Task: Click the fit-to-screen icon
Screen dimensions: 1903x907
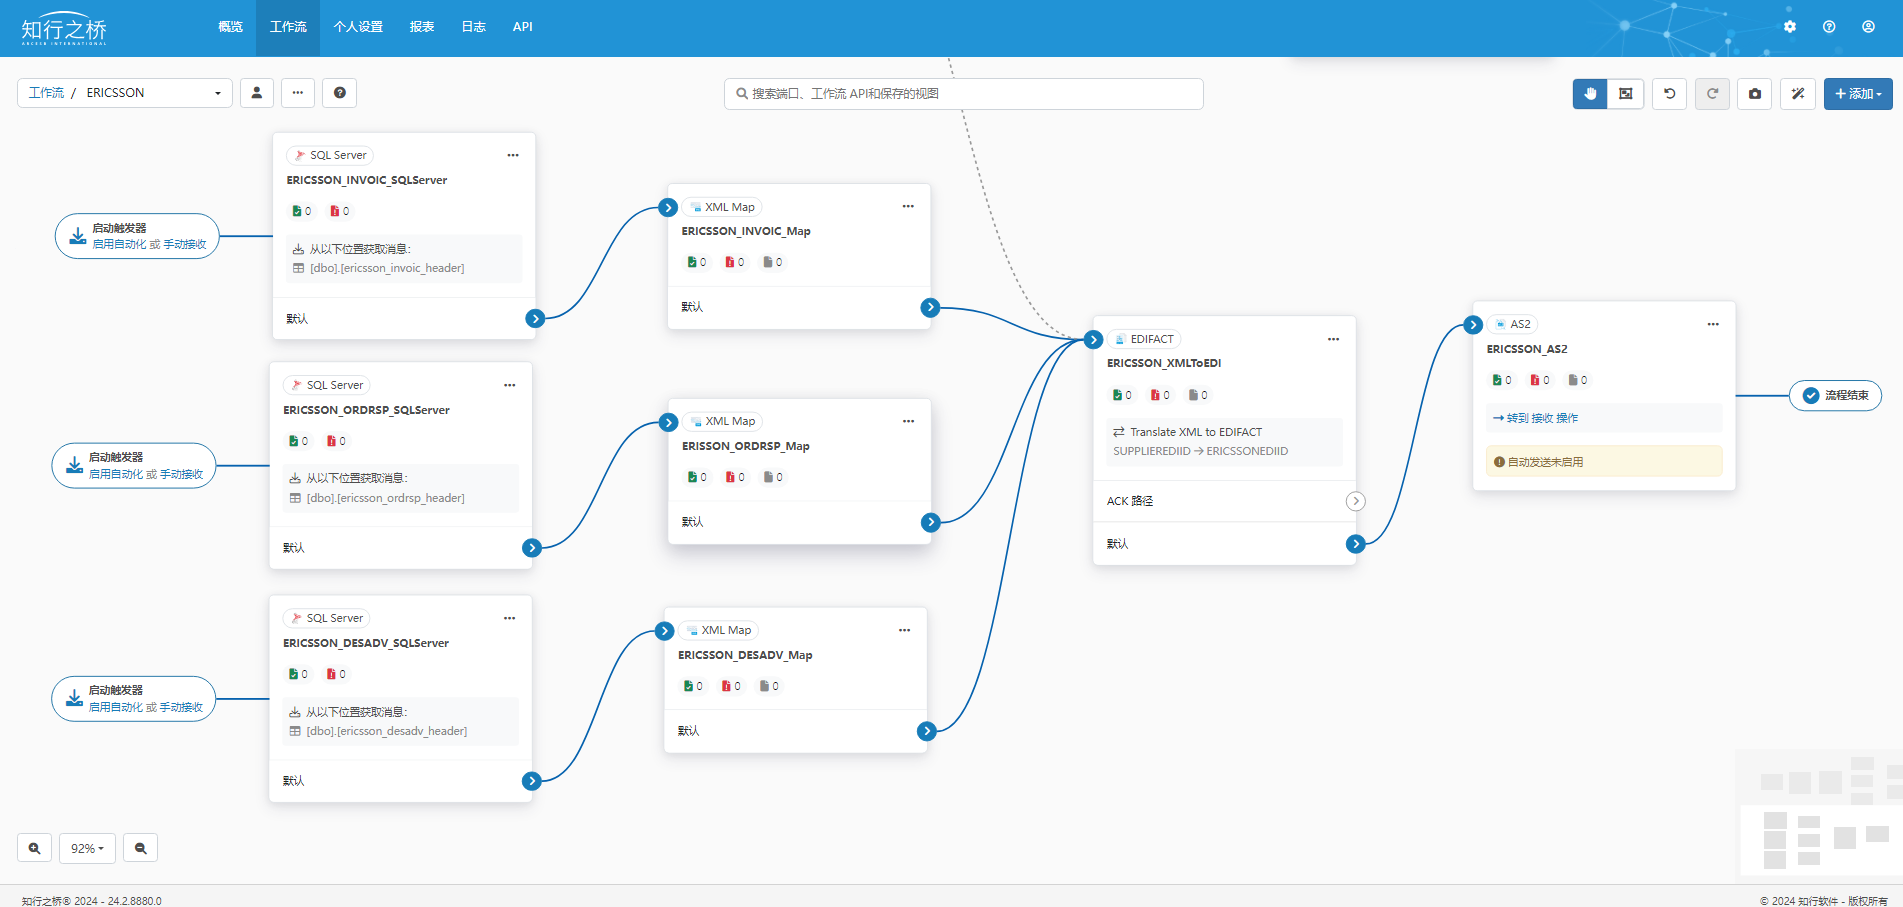Action: click(1626, 94)
